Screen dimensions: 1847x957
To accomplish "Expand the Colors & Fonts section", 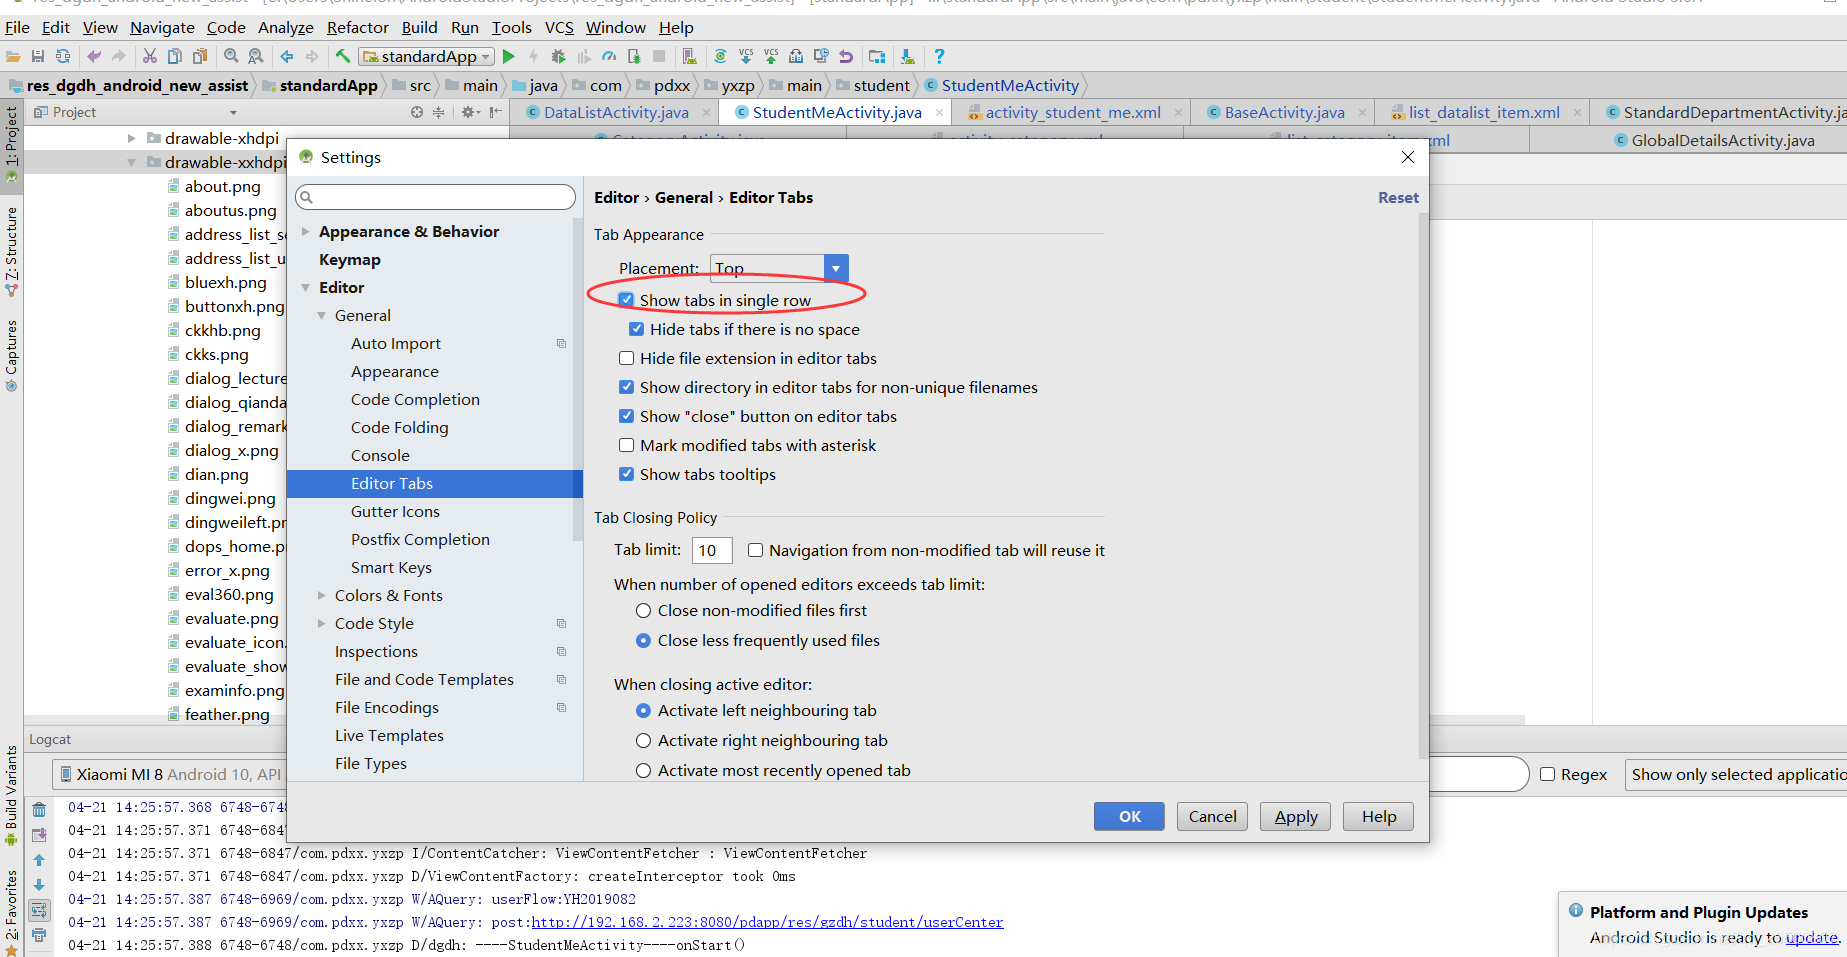I will click(321, 595).
